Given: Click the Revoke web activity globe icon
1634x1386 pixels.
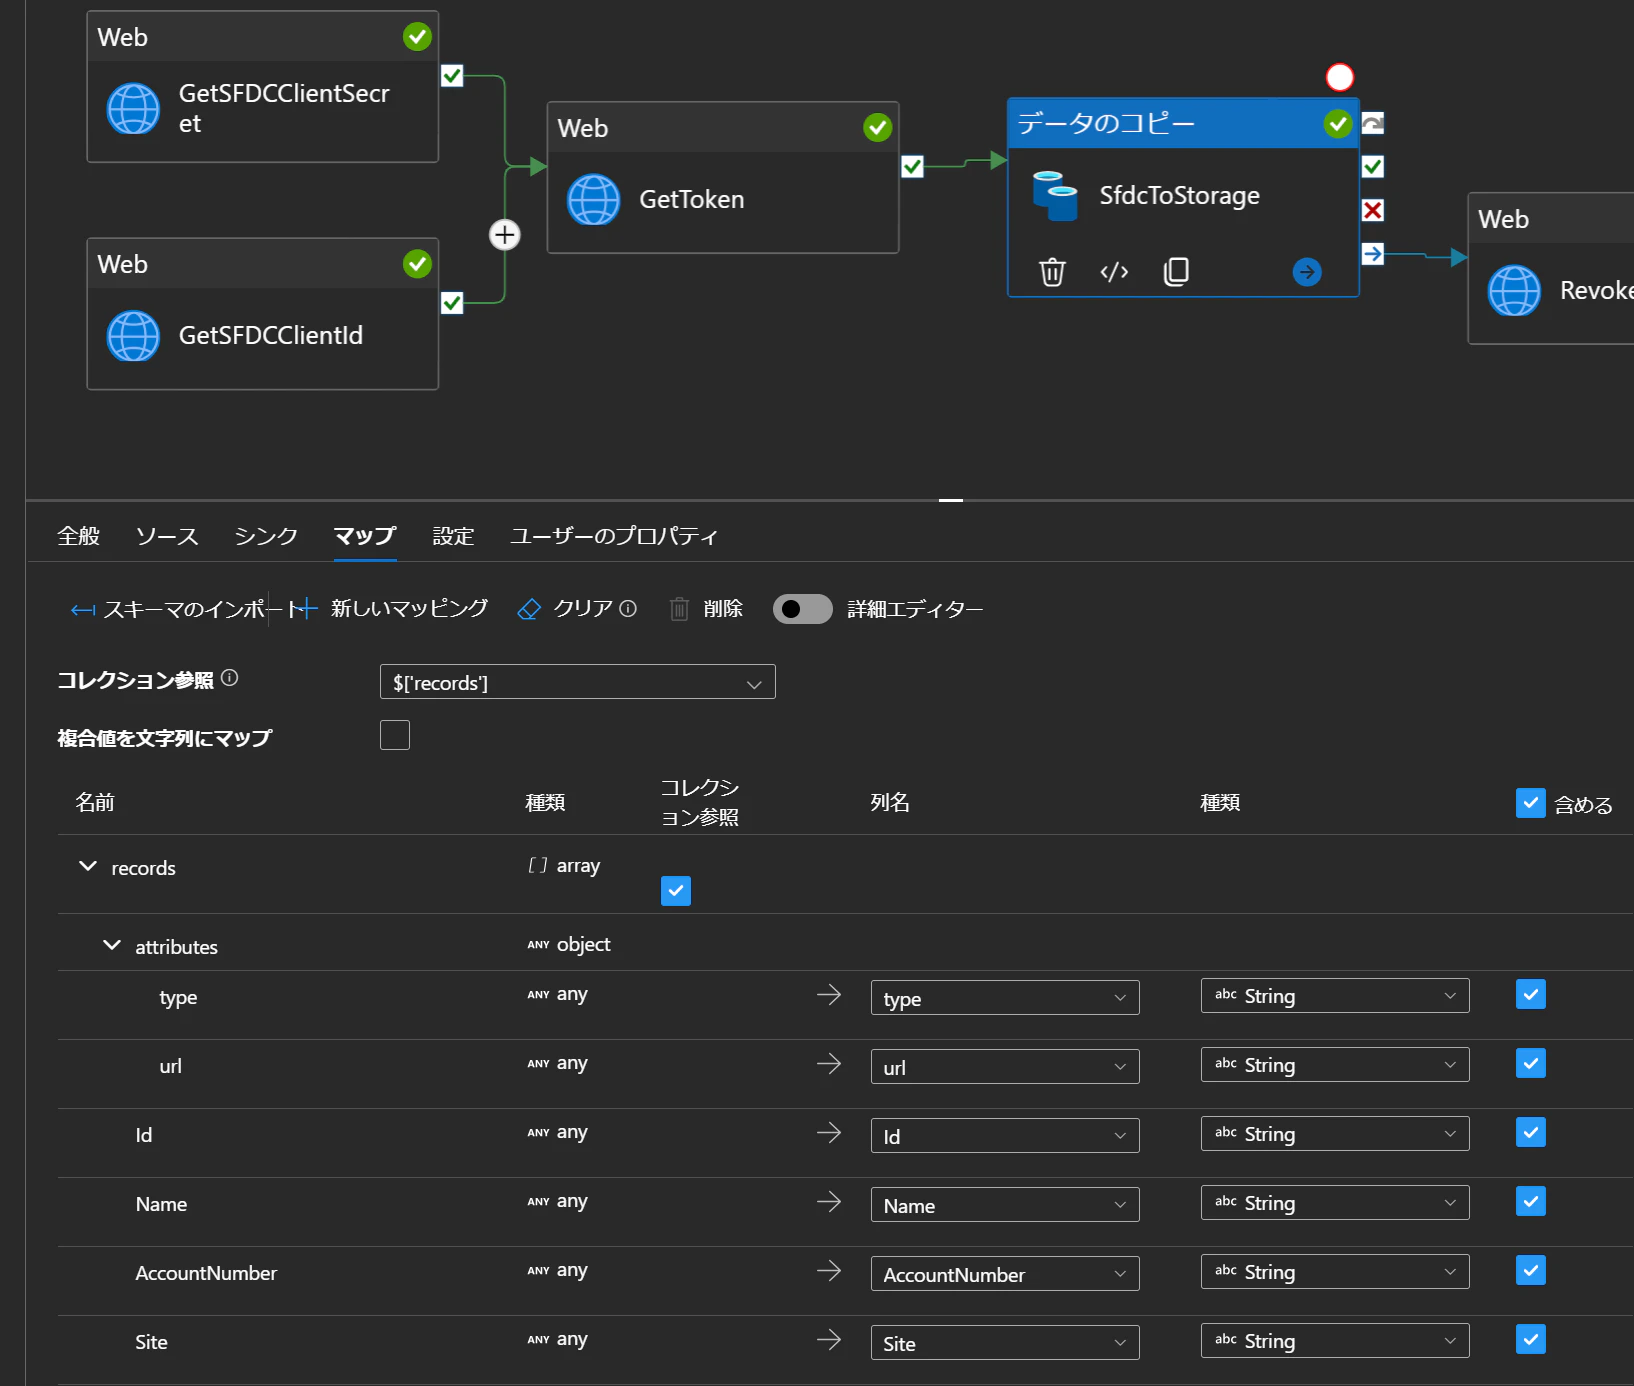Looking at the screenshot, I should [1514, 290].
